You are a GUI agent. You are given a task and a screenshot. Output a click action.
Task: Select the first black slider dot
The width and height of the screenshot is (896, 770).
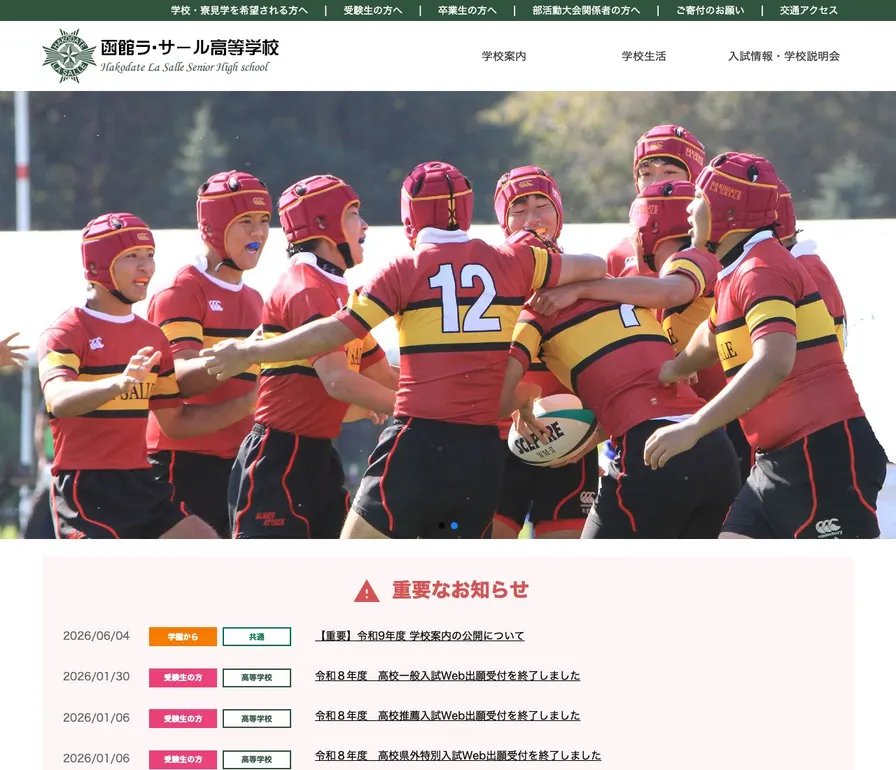click(441, 526)
